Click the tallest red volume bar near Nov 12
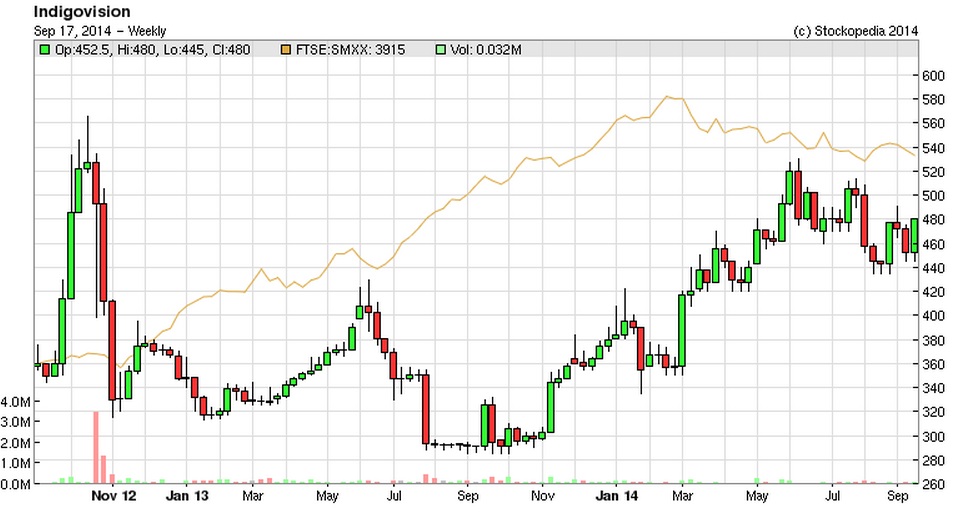The height and width of the screenshot is (516, 958). [96, 448]
